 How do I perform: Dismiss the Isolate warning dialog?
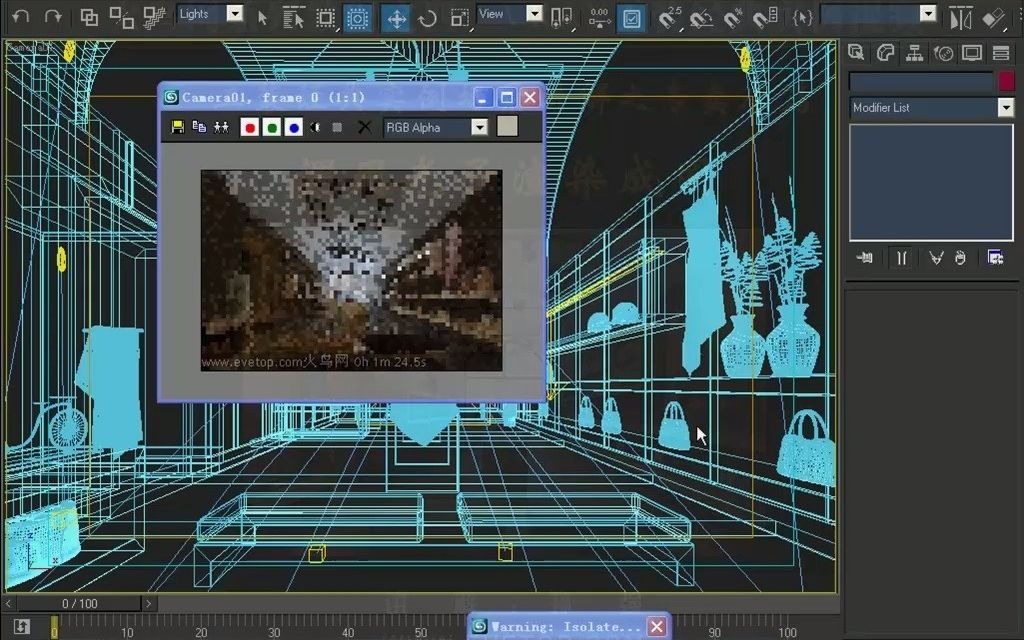[656, 625]
